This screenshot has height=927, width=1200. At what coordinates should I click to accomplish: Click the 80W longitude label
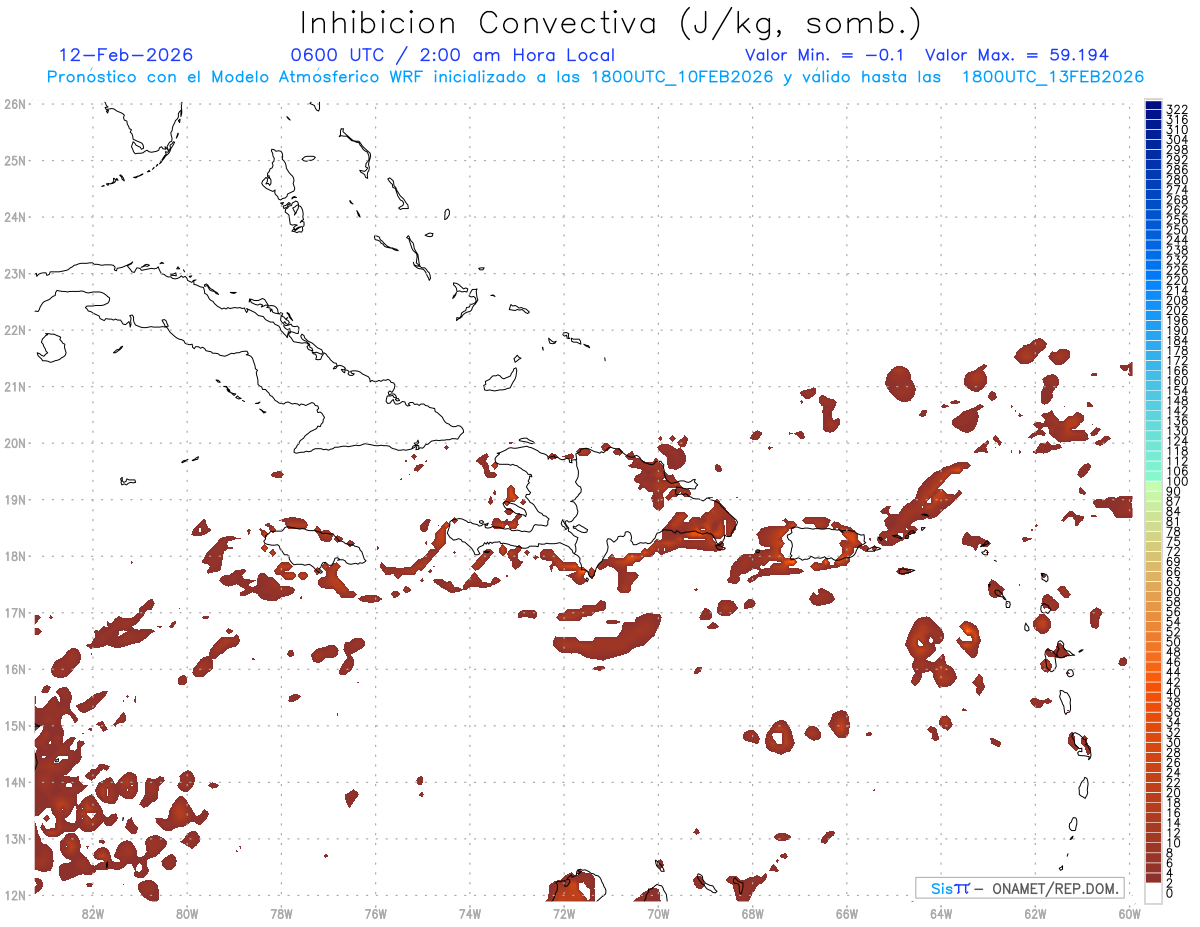[x=187, y=913]
